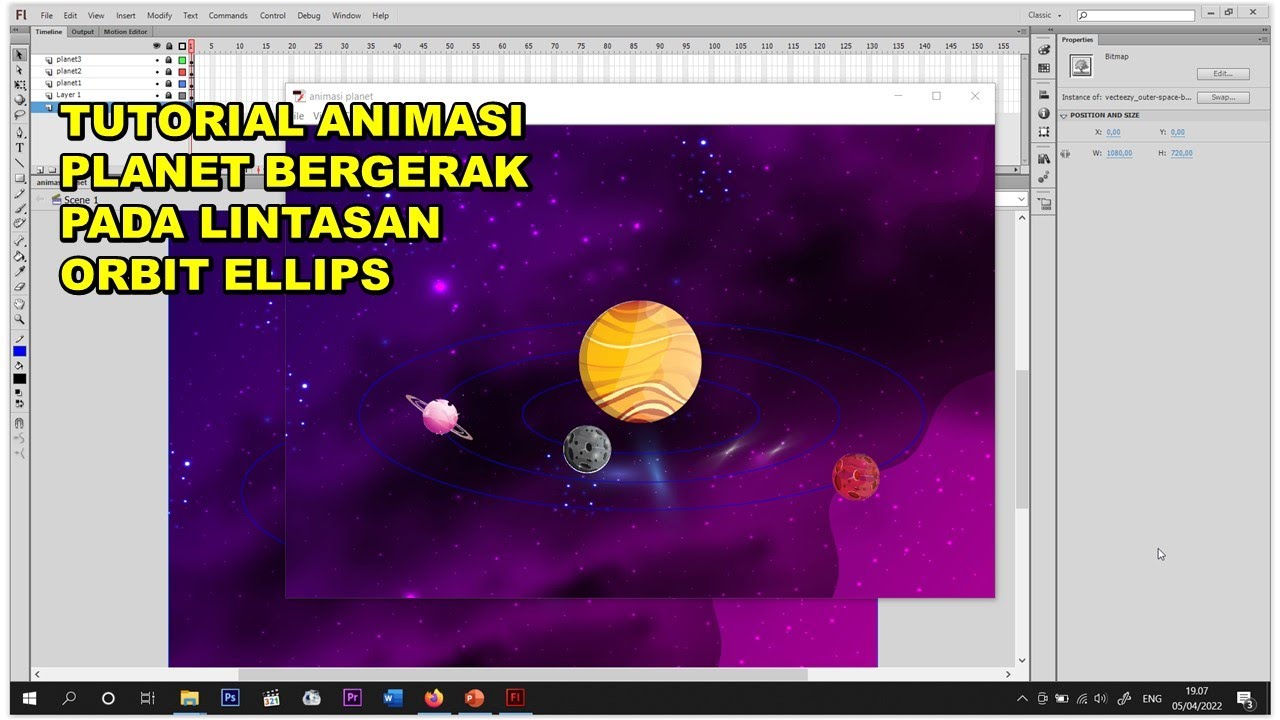Toggle Snap to Objects magnet
This screenshot has height=720, width=1280.
(x=19, y=423)
